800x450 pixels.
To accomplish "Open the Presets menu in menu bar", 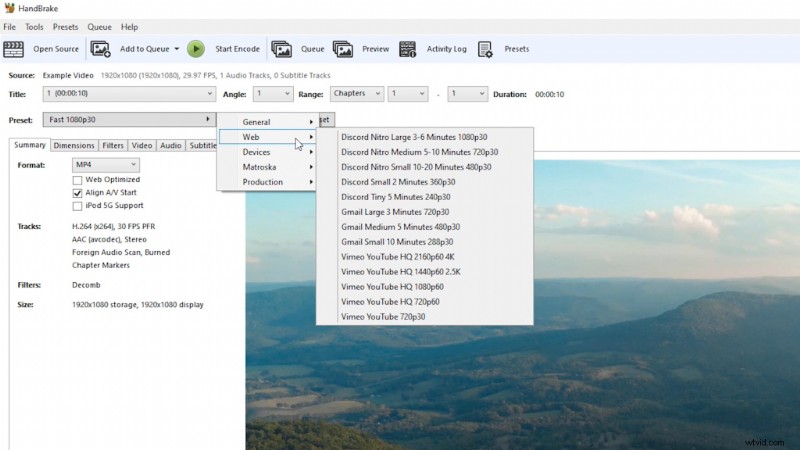I will coord(65,27).
